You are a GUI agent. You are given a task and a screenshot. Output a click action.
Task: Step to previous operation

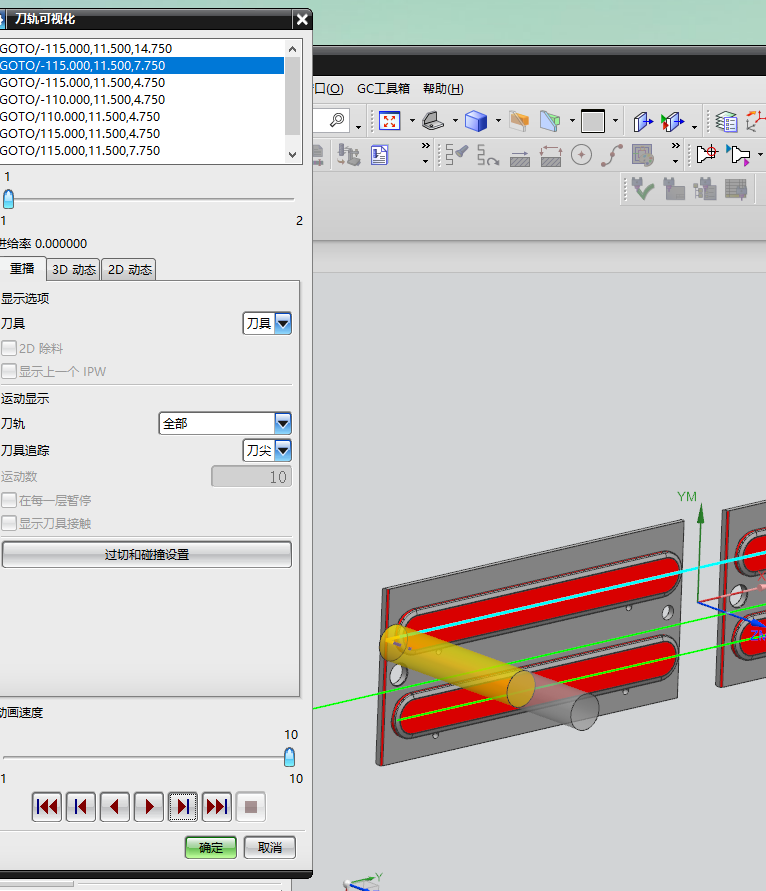point(81,806)
